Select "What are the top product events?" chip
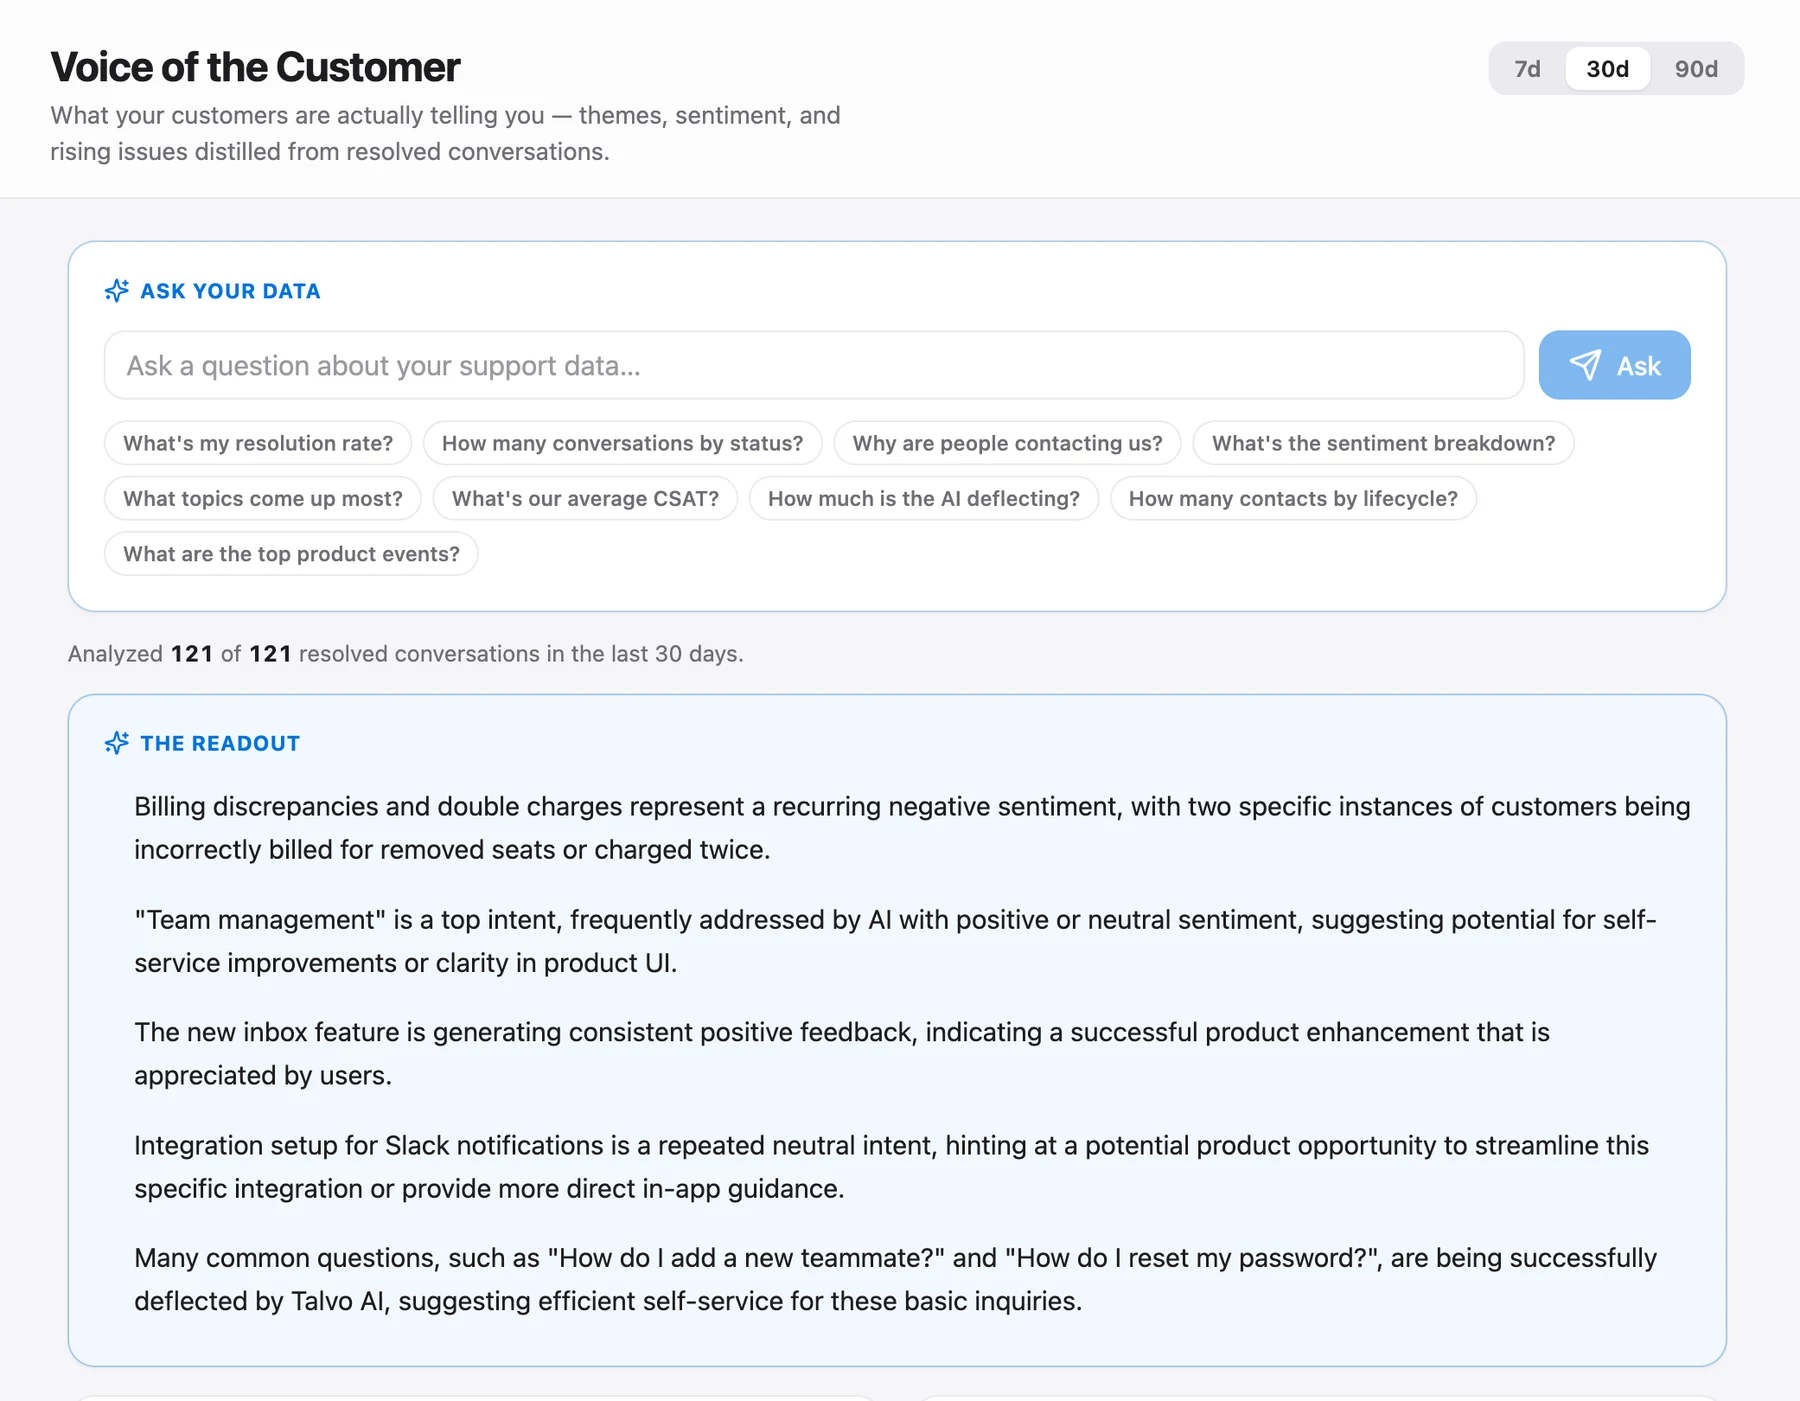The height and width of the screenshot is (1401, 1800). click(291, 554)
